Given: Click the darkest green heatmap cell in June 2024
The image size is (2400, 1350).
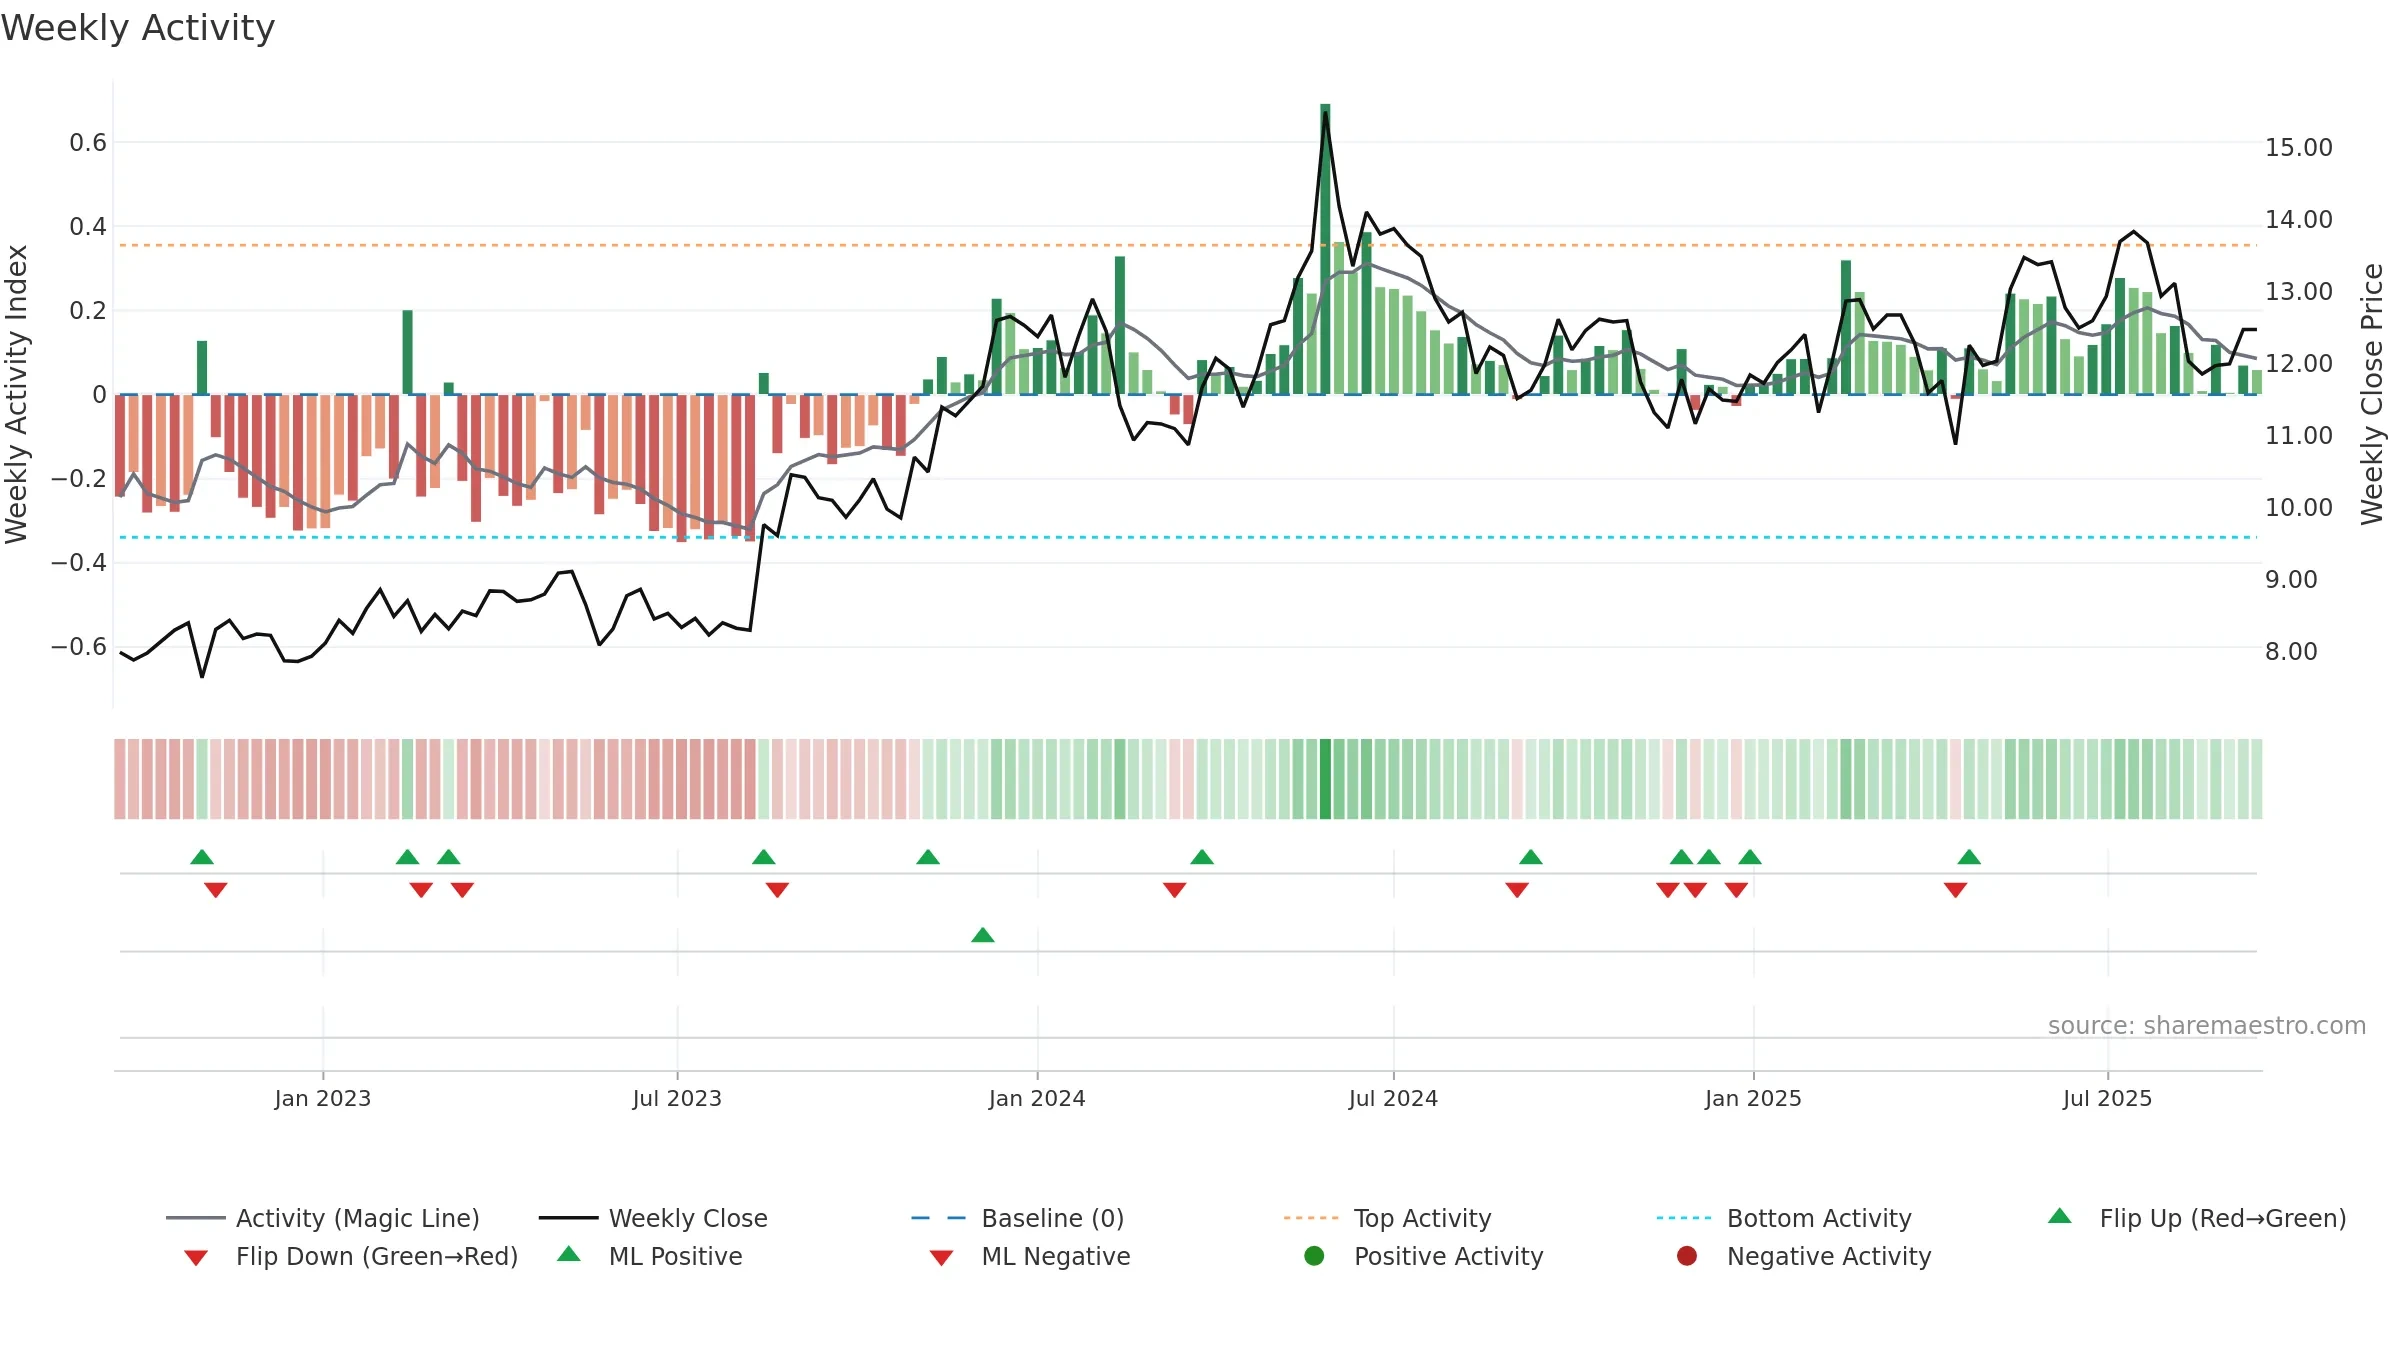Looking at the screenshot, I should pos(1326,779).
